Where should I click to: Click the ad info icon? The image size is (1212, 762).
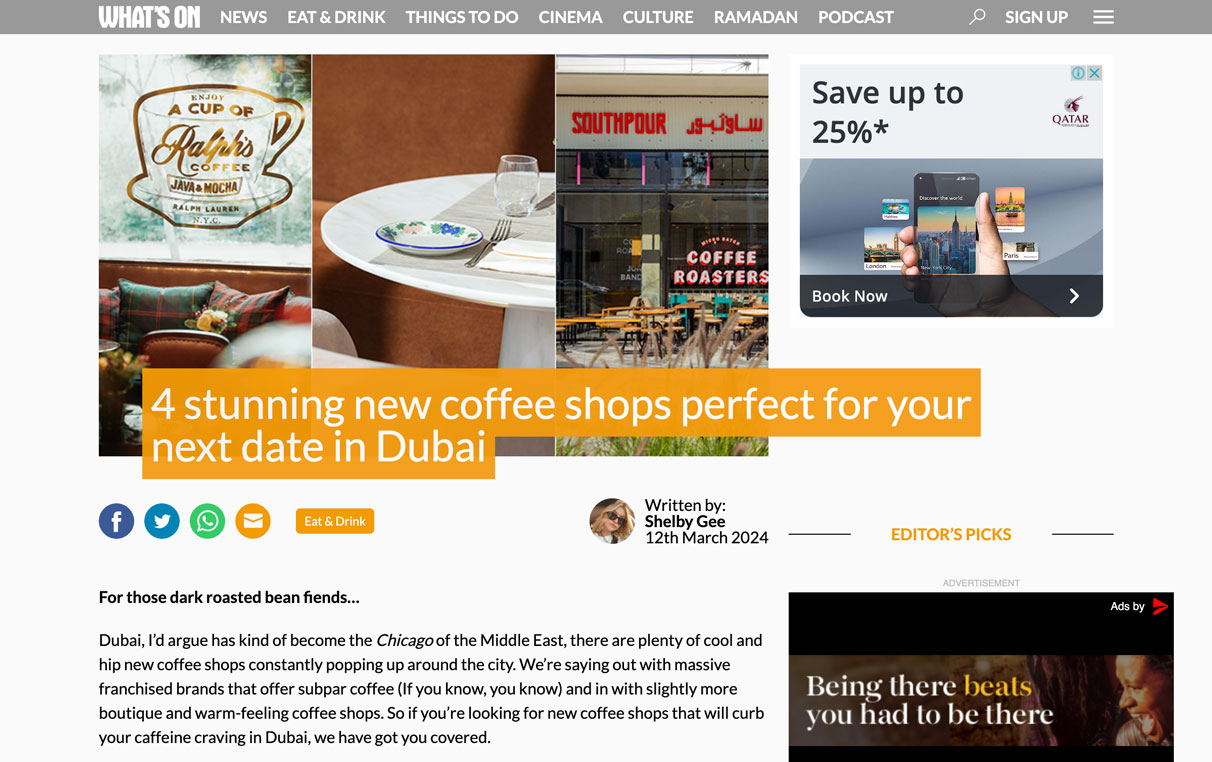1079,73
